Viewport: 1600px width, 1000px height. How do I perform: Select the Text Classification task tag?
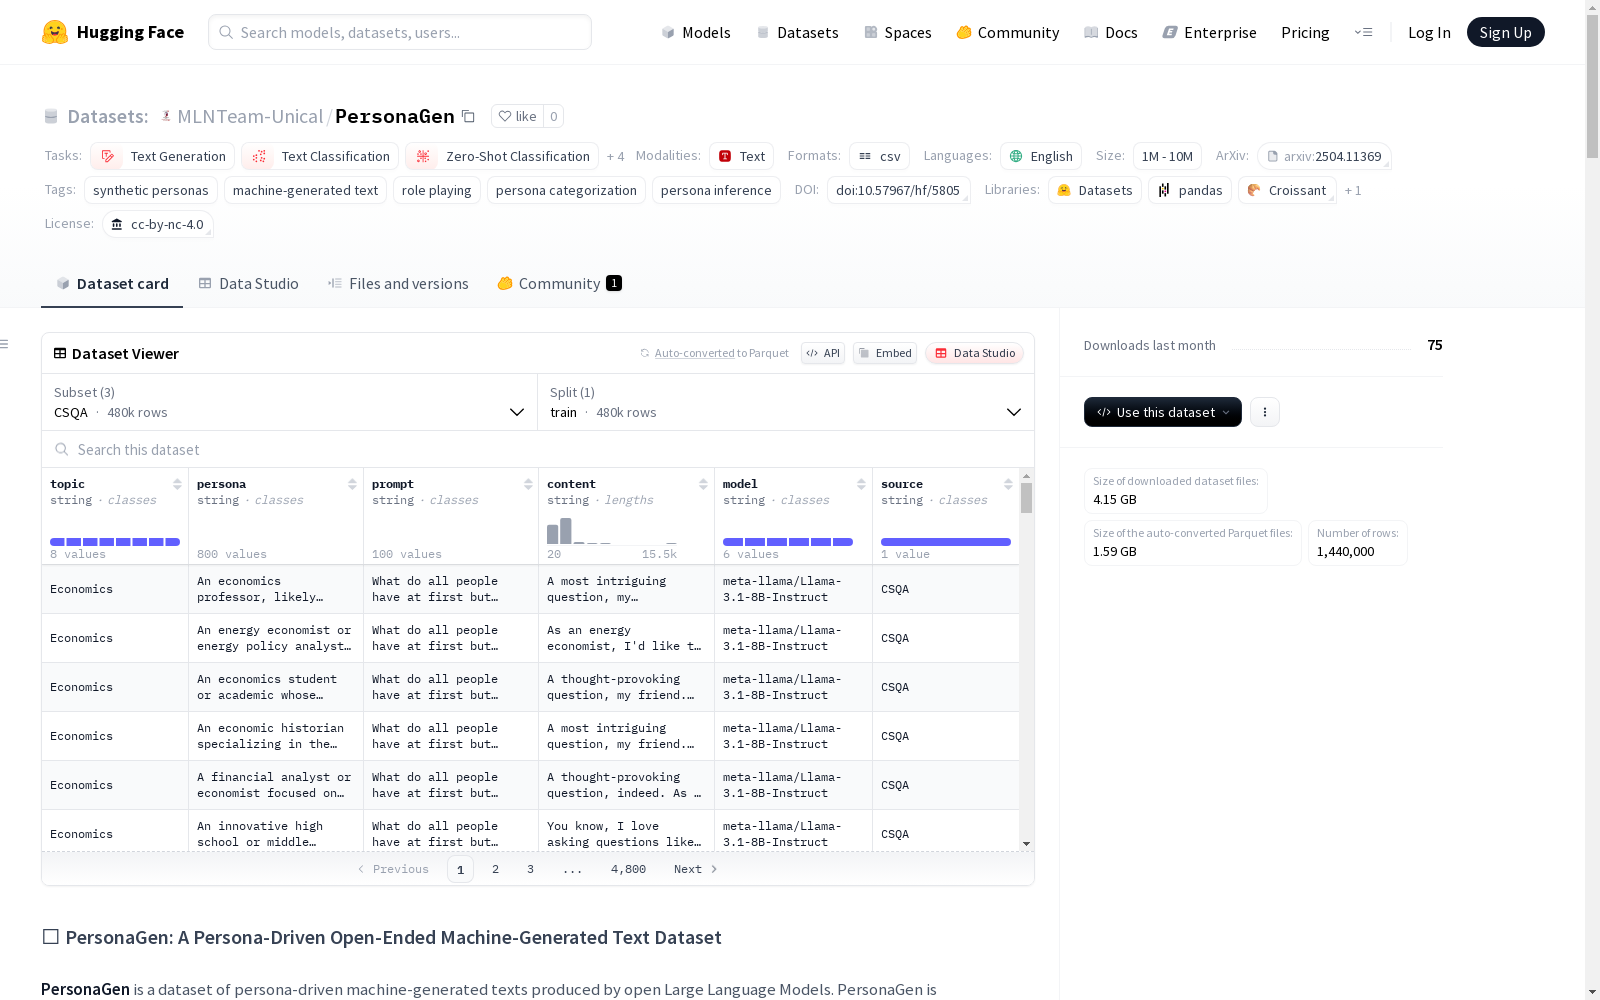click(320, 156)
